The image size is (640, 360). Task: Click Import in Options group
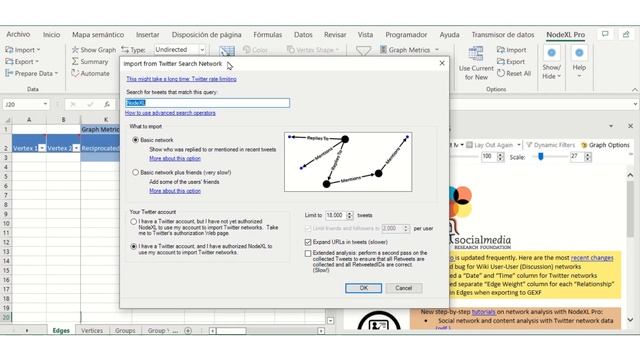(x=511, y=50)
